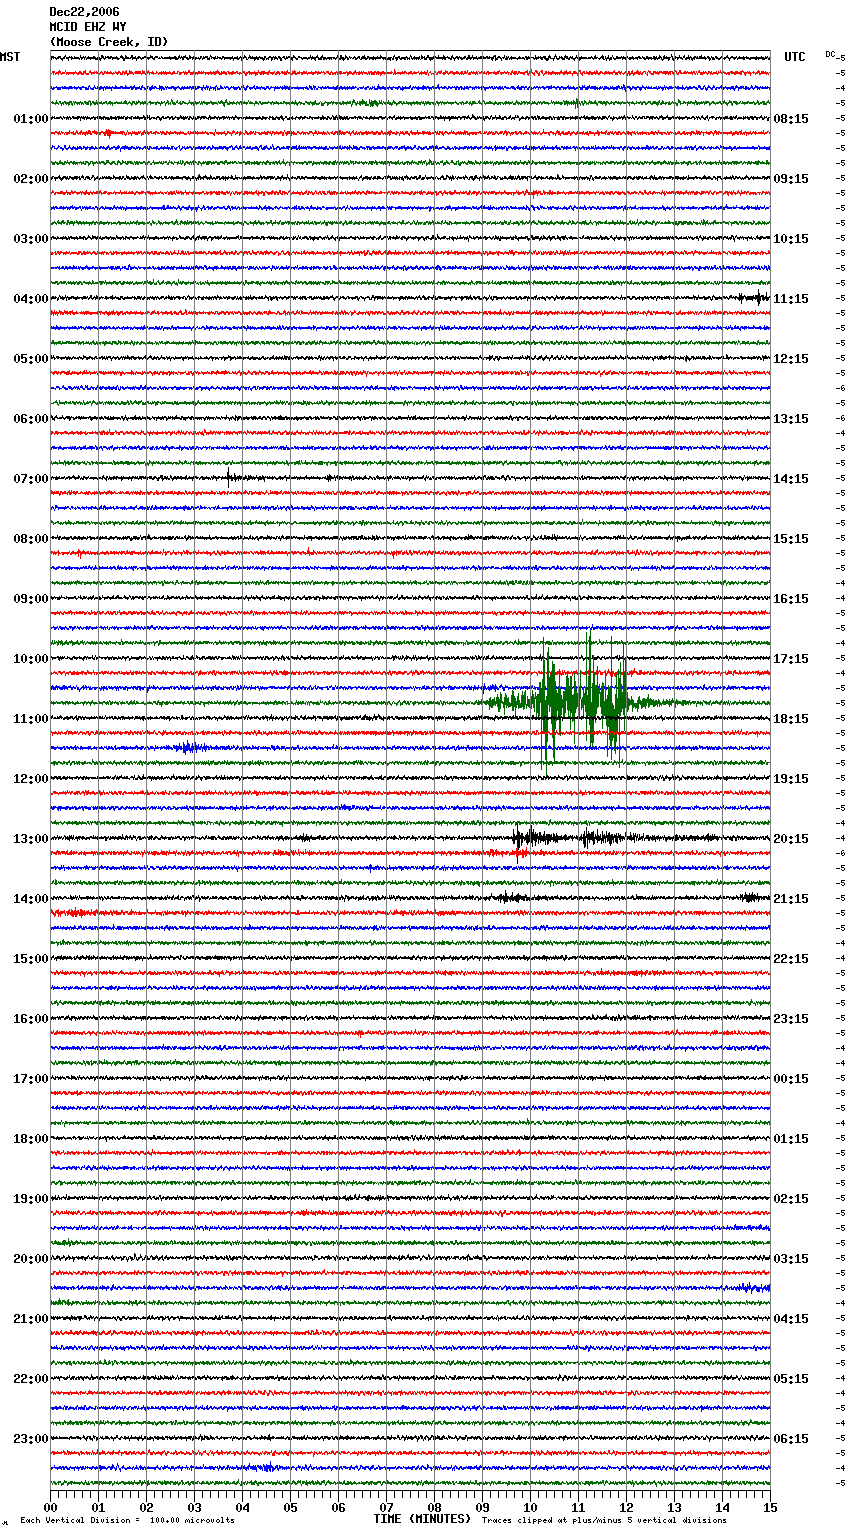Viewport: 850px width, 1534px height.
Task: Select the "19:00" MST time label
Action: pos(30,1199)
